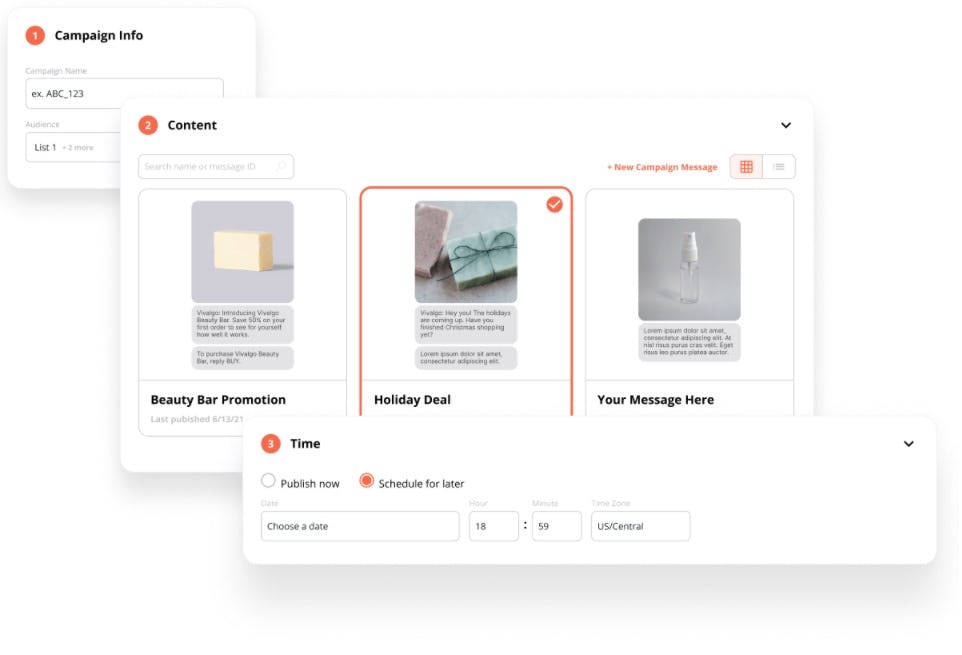This screenshot has width=962, height=655.
Task: Collapse the Content section
Action: point(786,125)
